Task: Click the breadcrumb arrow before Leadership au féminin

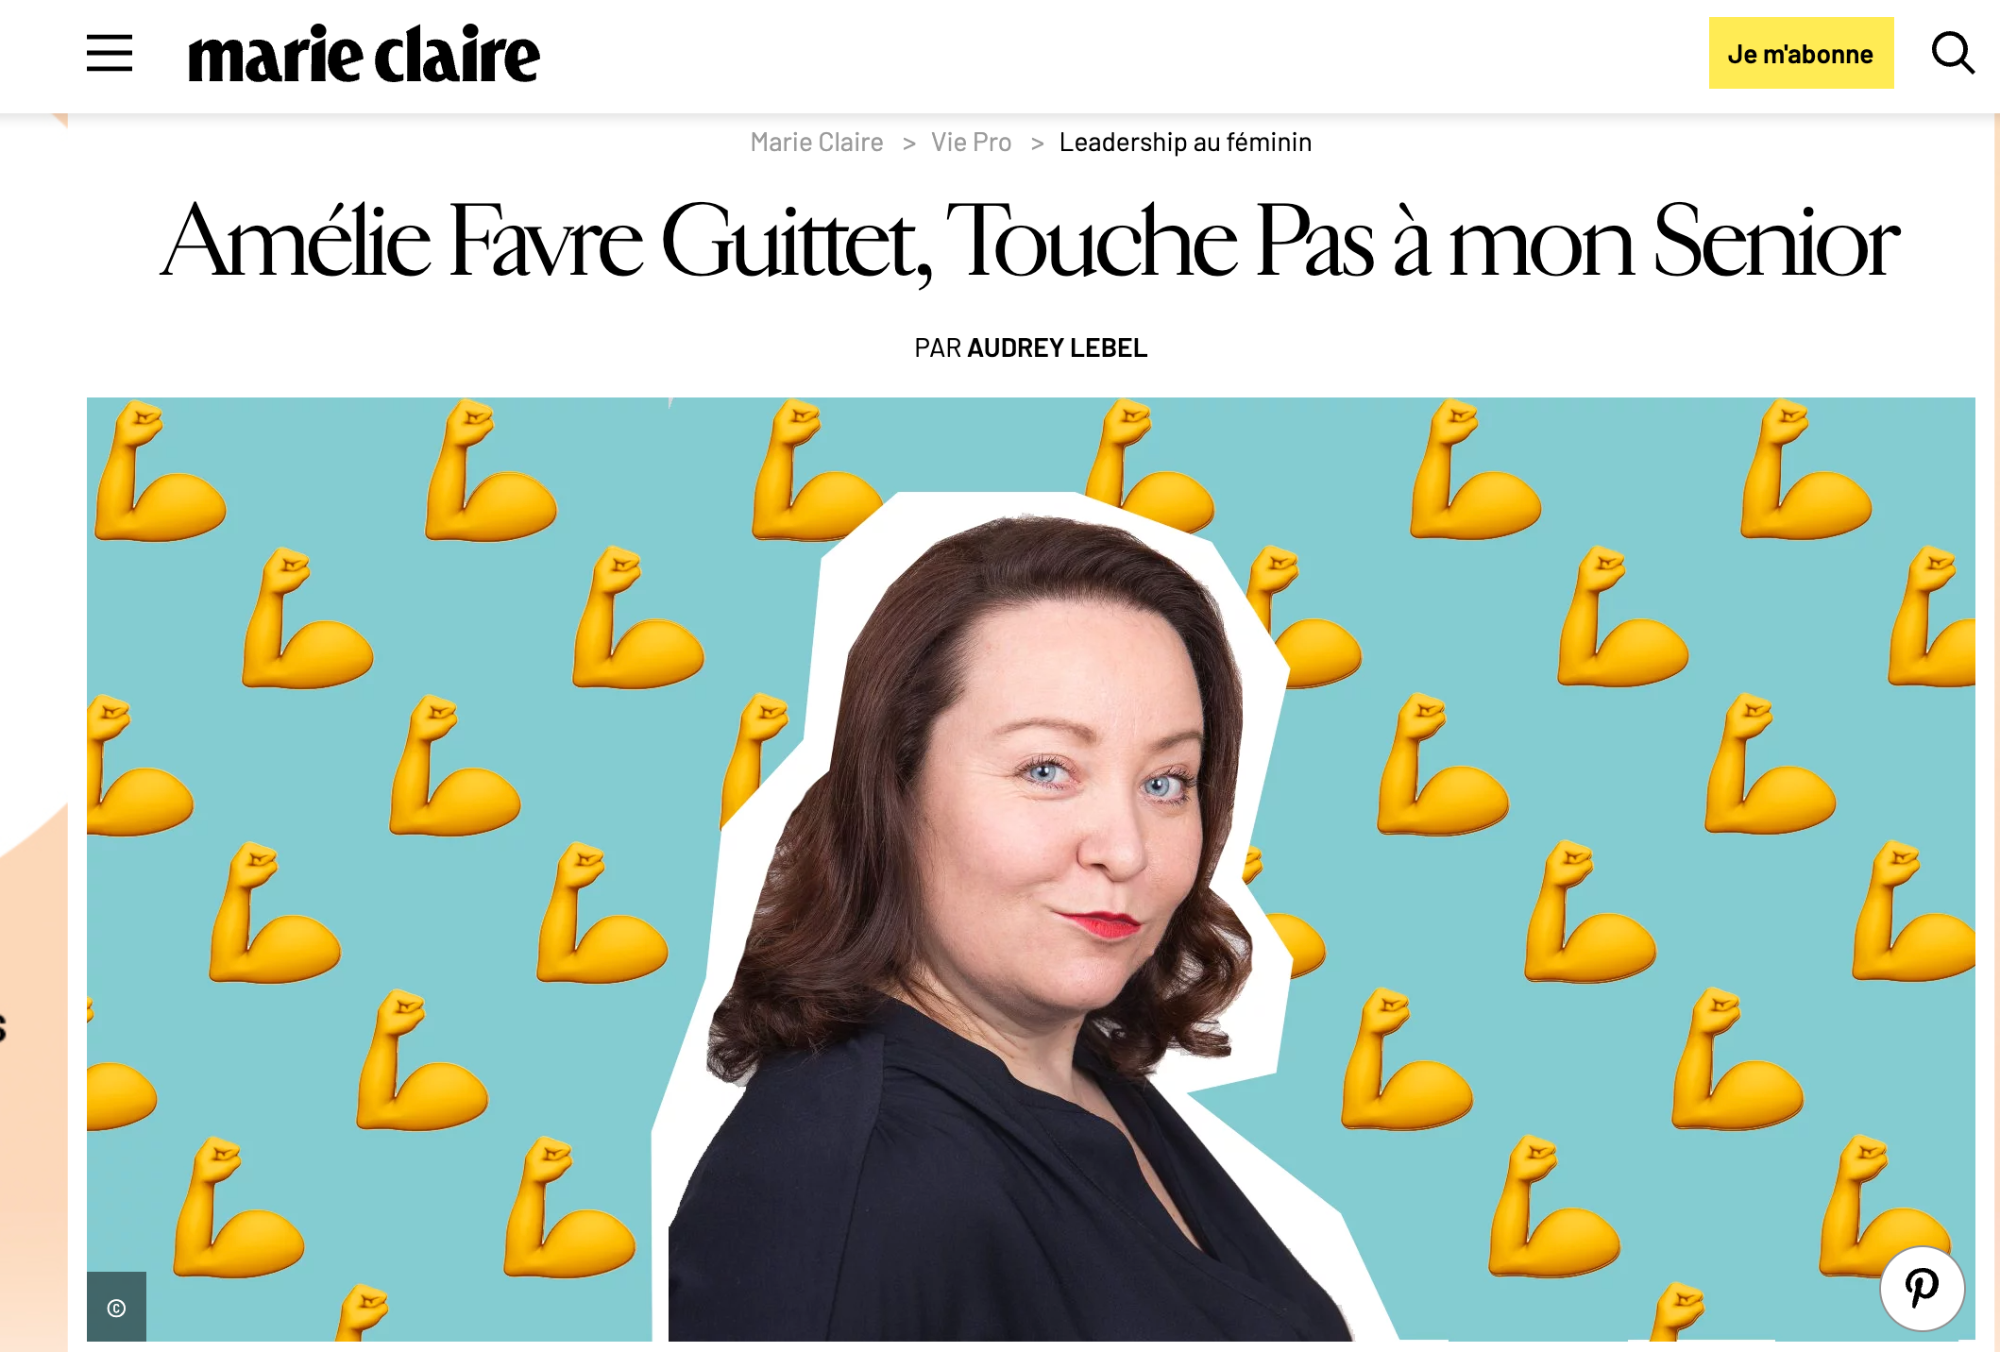Action: [x=1037, y=143]
